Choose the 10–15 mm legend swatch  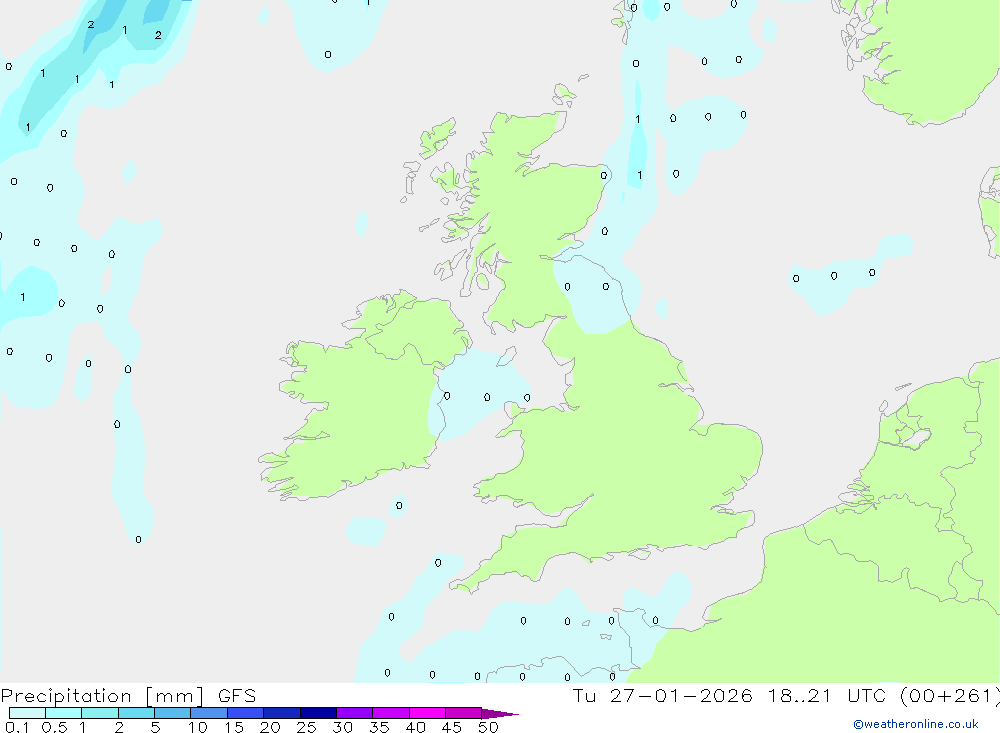209,713
